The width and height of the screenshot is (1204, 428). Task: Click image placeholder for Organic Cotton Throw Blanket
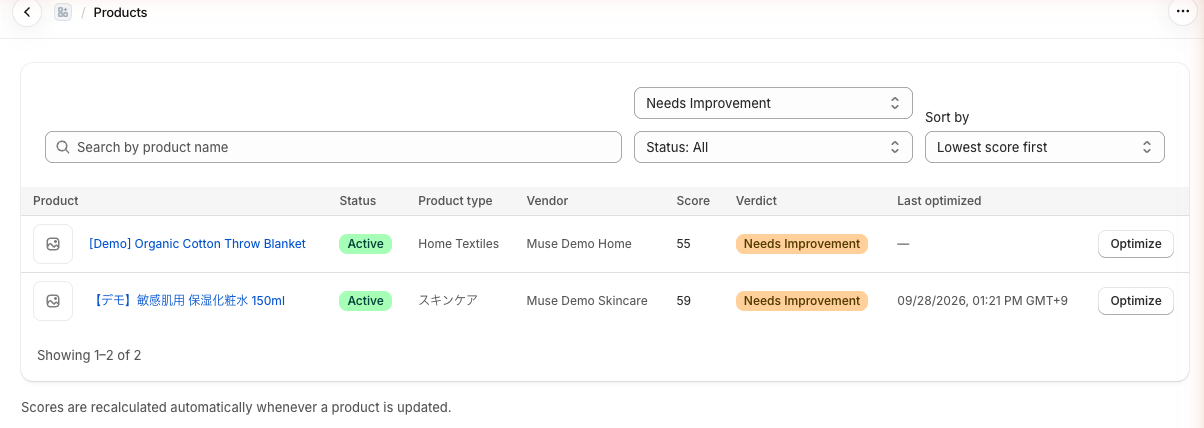[53, 244]
